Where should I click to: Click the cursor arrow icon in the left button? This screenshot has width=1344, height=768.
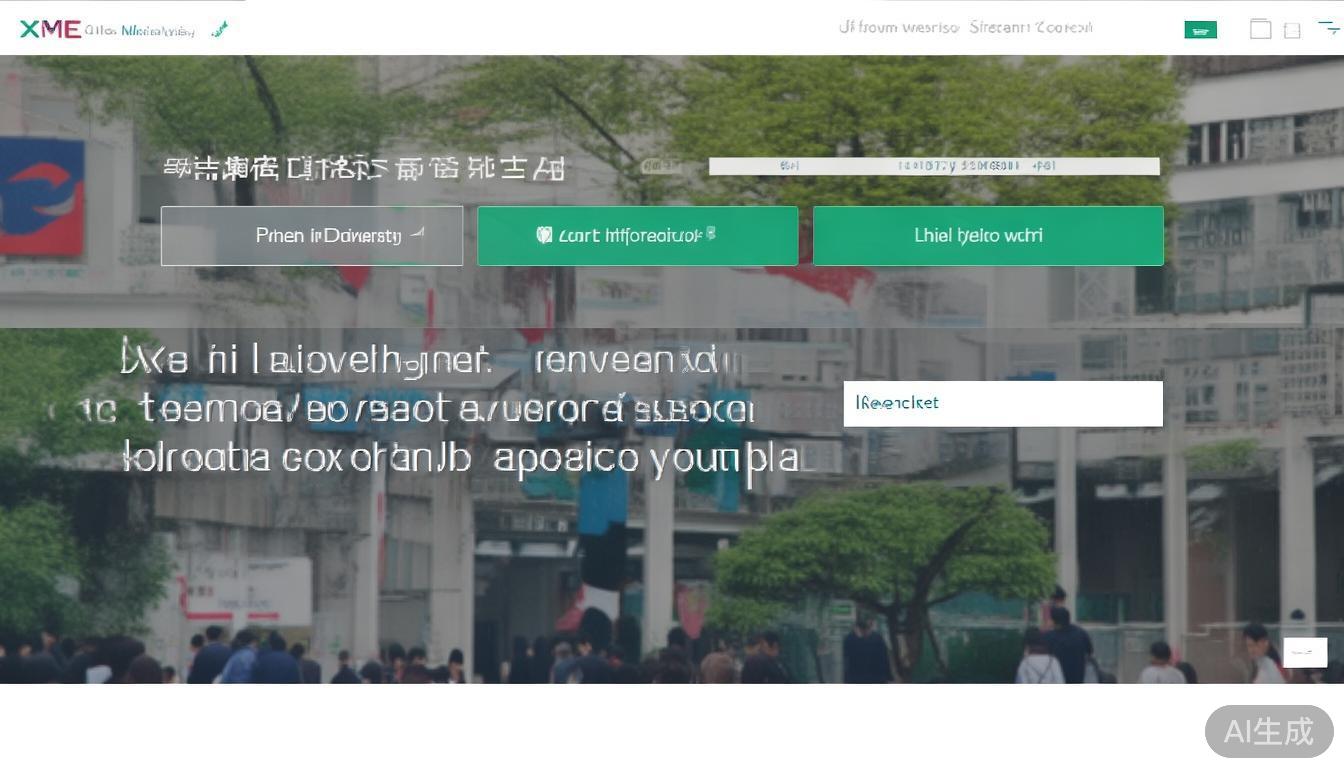(419, 232)
